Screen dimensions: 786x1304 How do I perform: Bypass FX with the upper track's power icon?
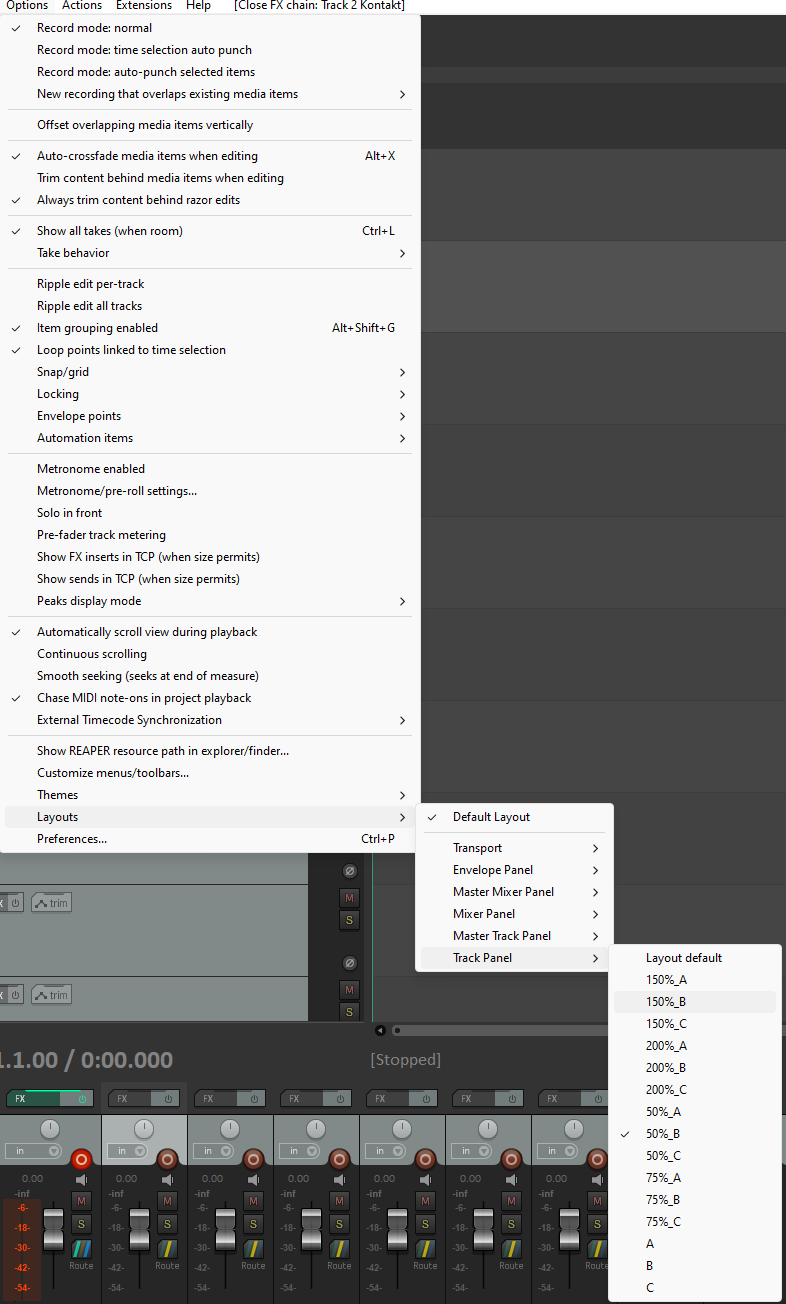[16, 903]
